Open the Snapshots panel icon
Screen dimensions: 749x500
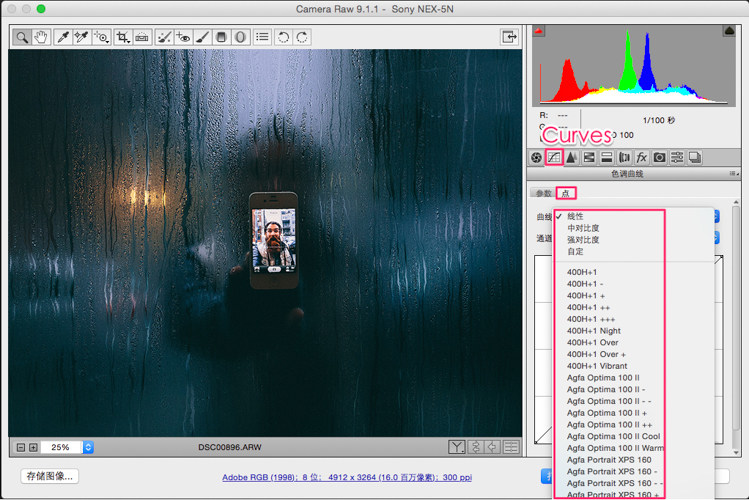click(695, 158)
